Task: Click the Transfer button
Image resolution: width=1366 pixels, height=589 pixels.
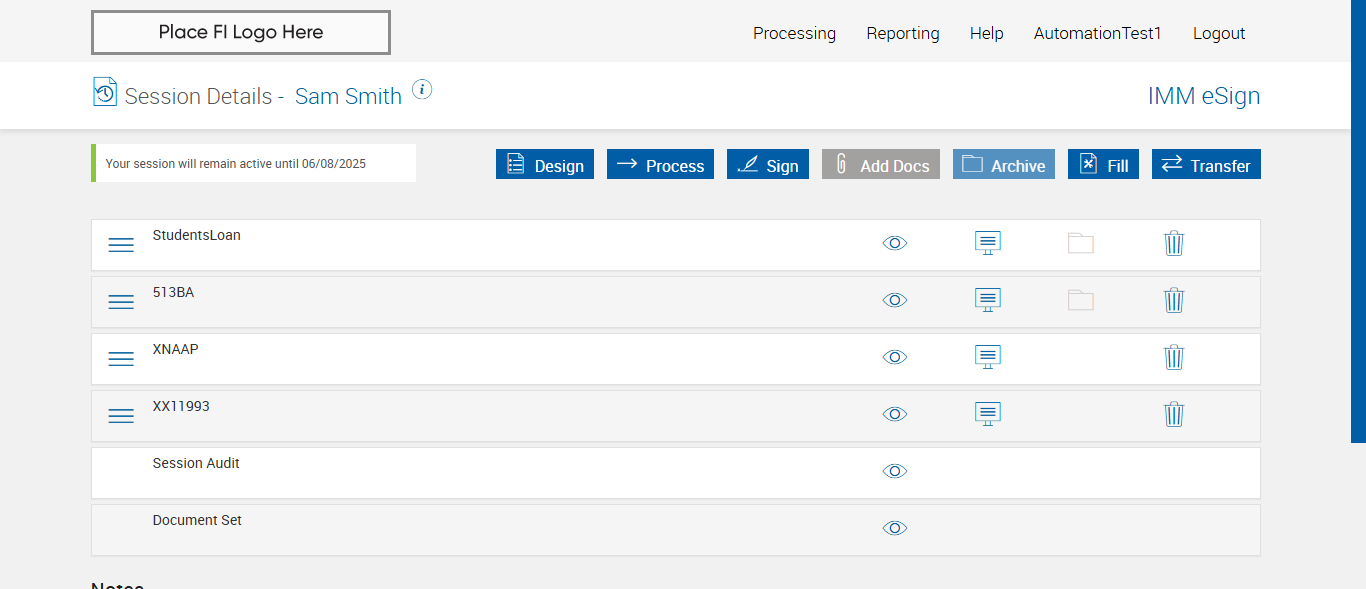Action: coord(1206,165)
